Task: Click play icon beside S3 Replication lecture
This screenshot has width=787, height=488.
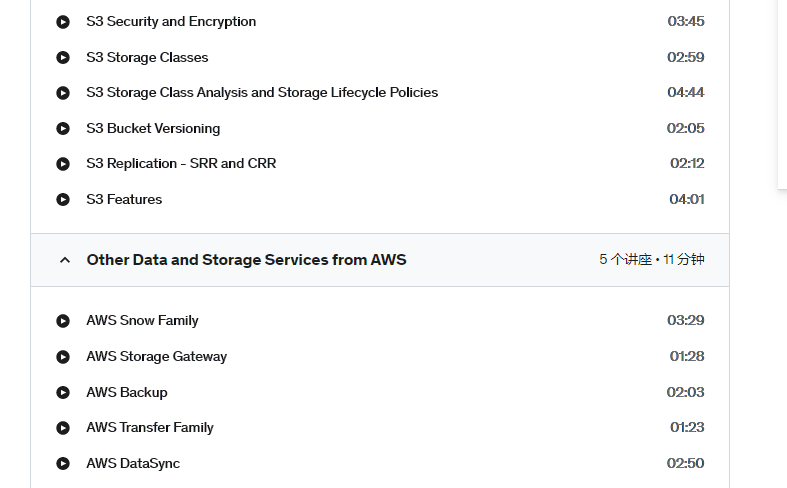Action: click(x=63, y=164)
